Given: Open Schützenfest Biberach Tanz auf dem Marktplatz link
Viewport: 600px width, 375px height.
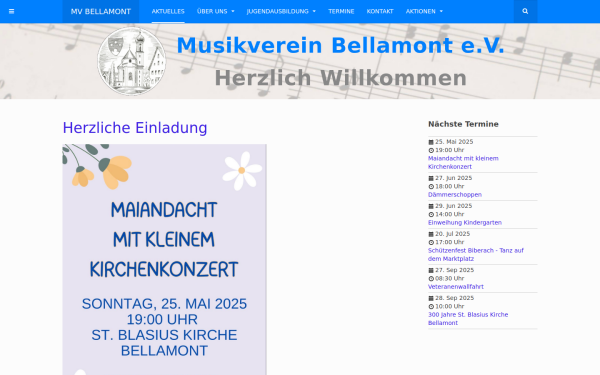Looking at the screenshot, I should tap(476, 255).
